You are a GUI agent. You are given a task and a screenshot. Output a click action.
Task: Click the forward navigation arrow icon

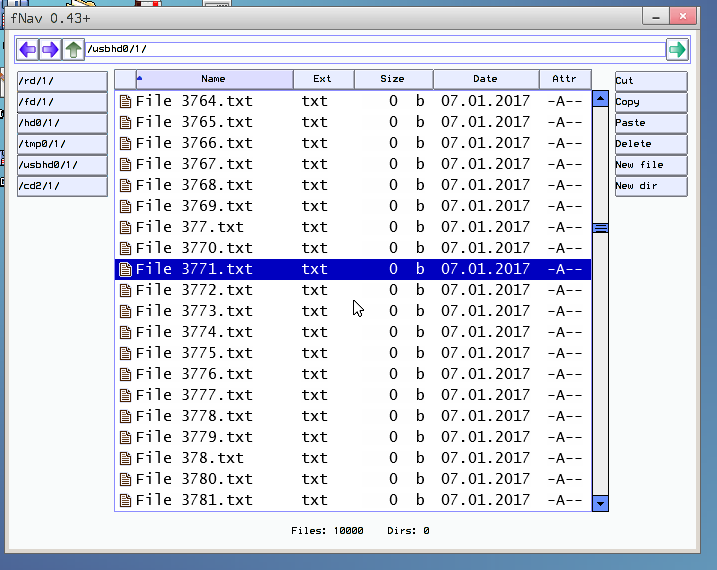point(50,49)
